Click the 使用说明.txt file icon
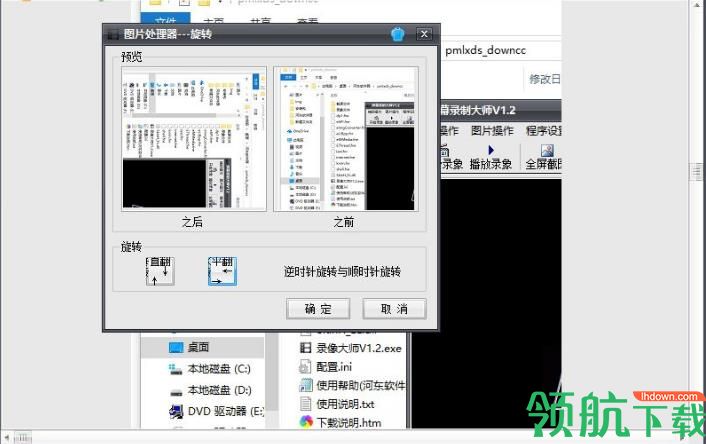The width and height of the screenshot is (706, 444). tap(305, 404)
